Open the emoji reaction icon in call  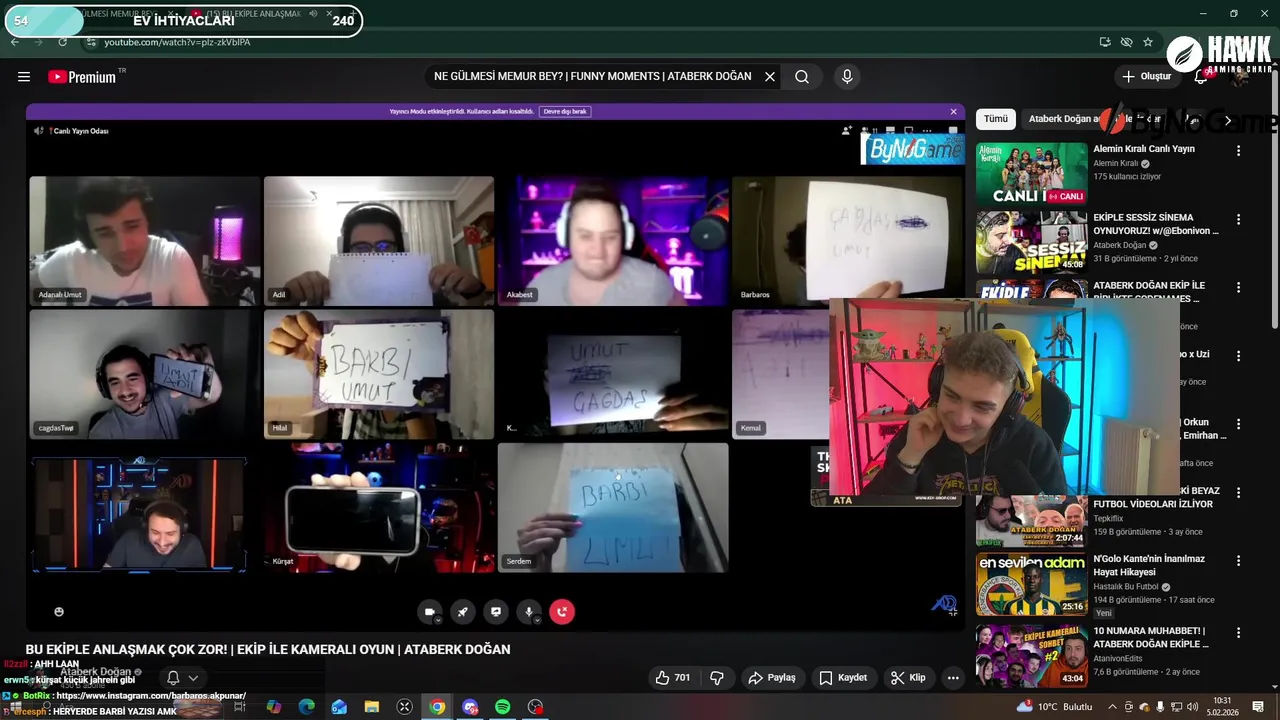tap(59, 611)
